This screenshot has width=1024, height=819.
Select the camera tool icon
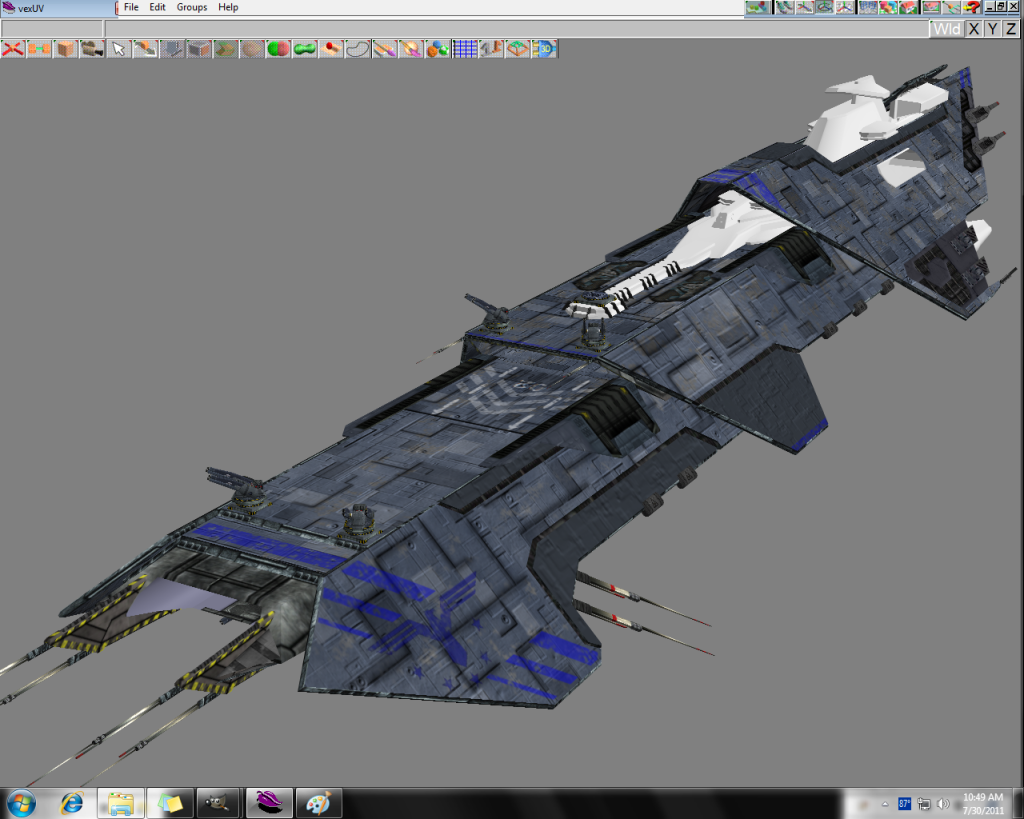[92, 49]
